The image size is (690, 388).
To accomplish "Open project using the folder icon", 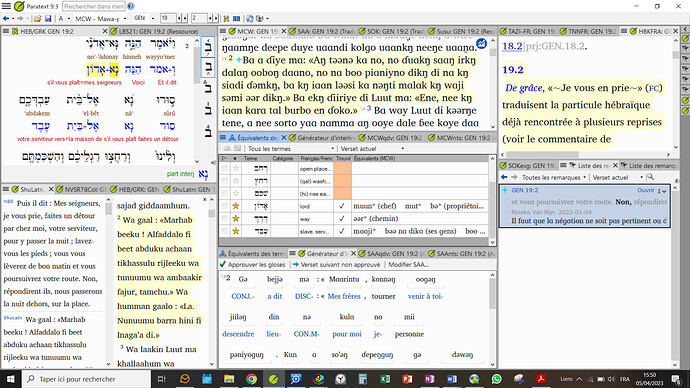I will click(37, 18).
